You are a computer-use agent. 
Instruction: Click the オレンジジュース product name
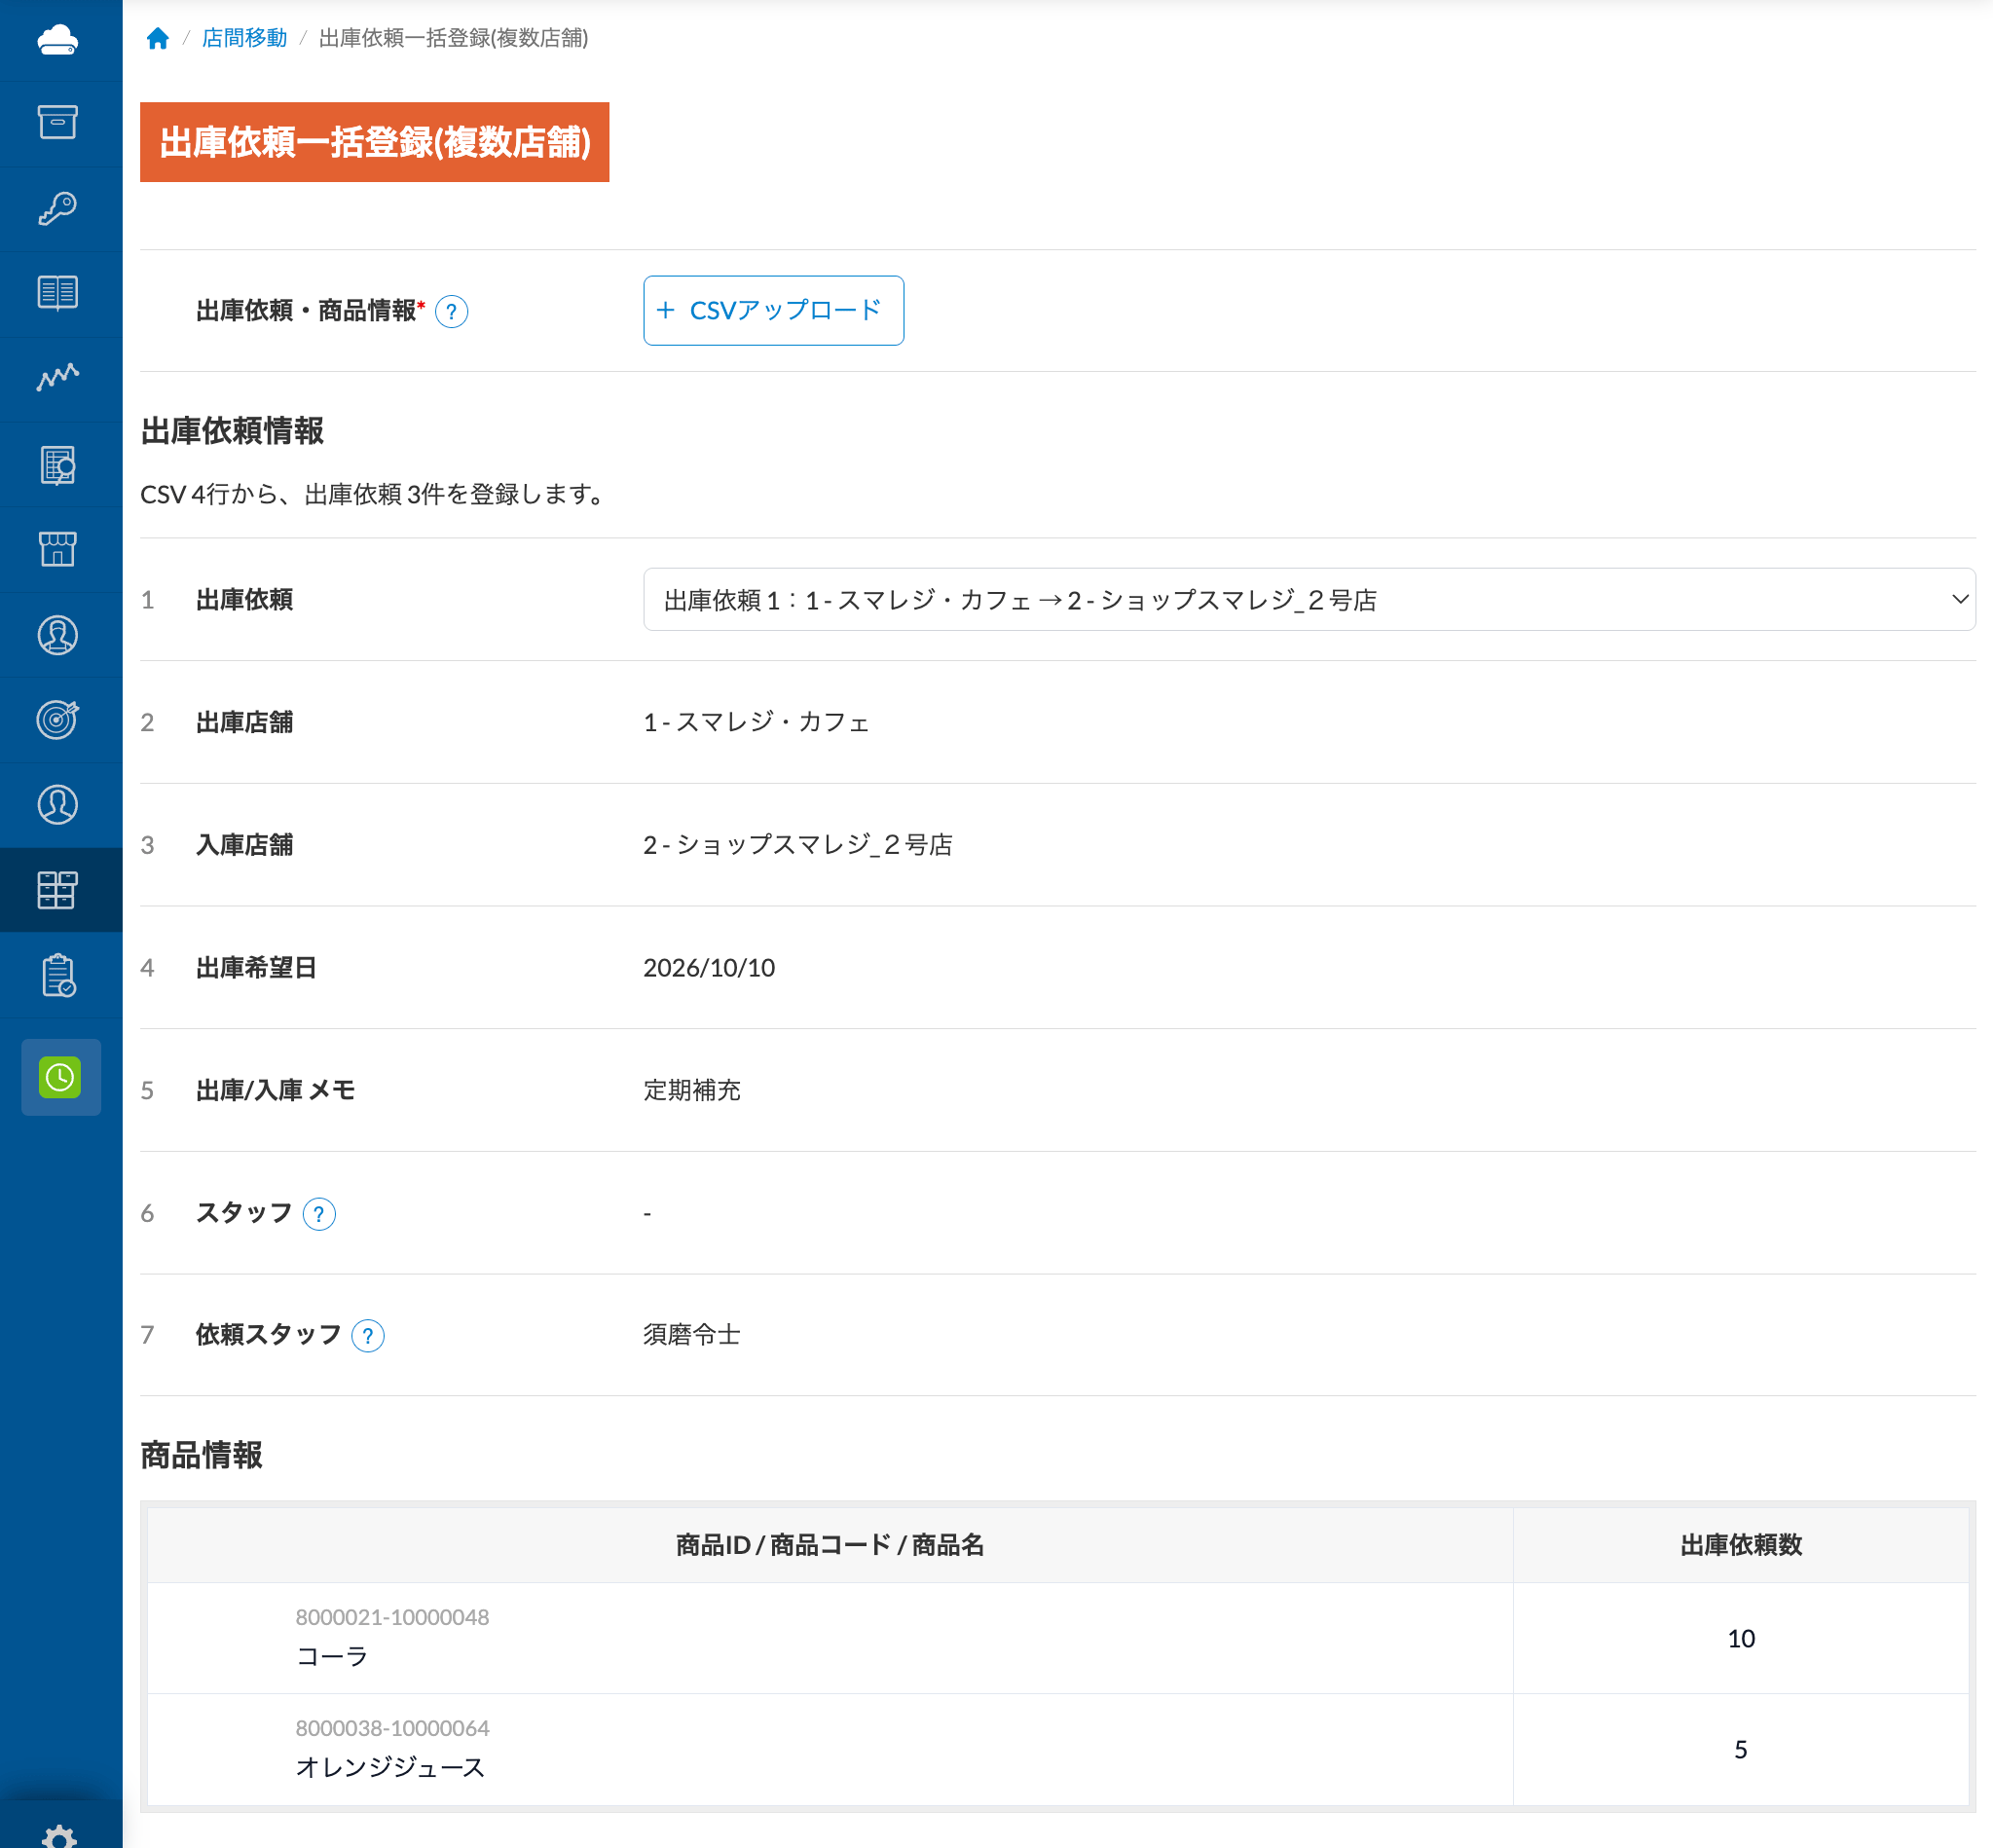(x=390, y=1767)
